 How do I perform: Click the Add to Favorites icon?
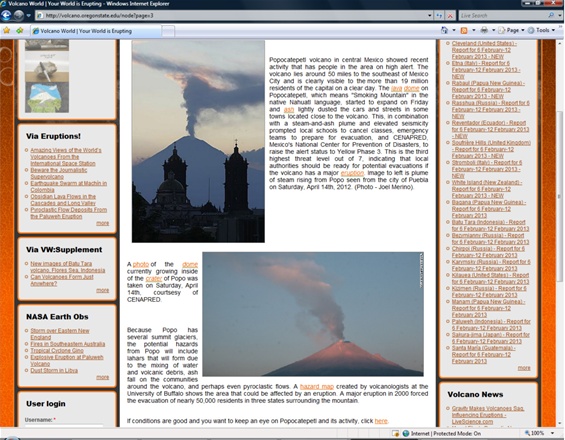[19, 31]
